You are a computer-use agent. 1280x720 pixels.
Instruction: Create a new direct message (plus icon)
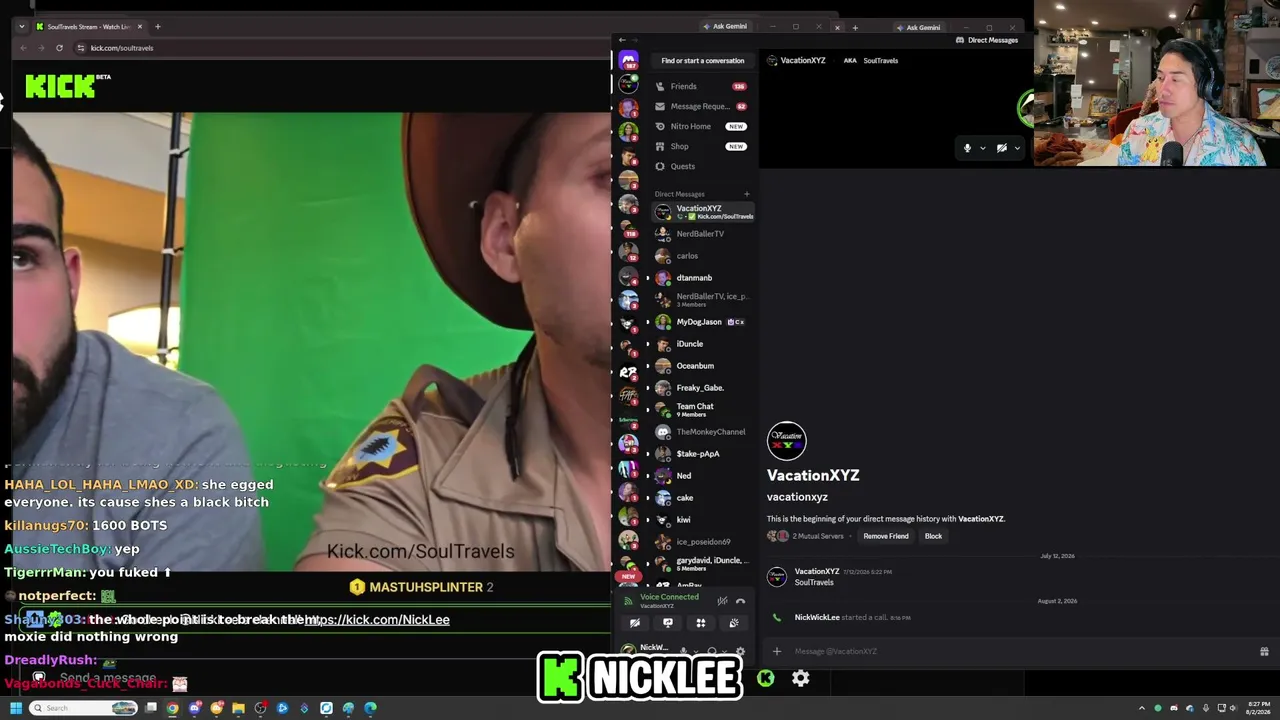(x=747, y=194)
